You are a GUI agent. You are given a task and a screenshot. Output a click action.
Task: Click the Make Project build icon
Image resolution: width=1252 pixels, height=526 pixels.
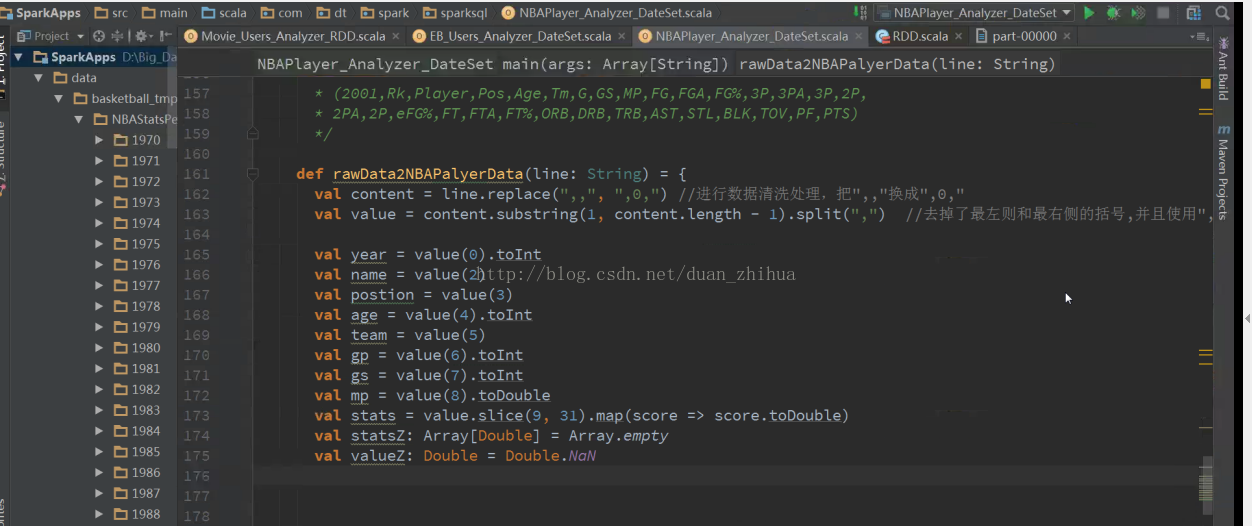pos(860,13)
